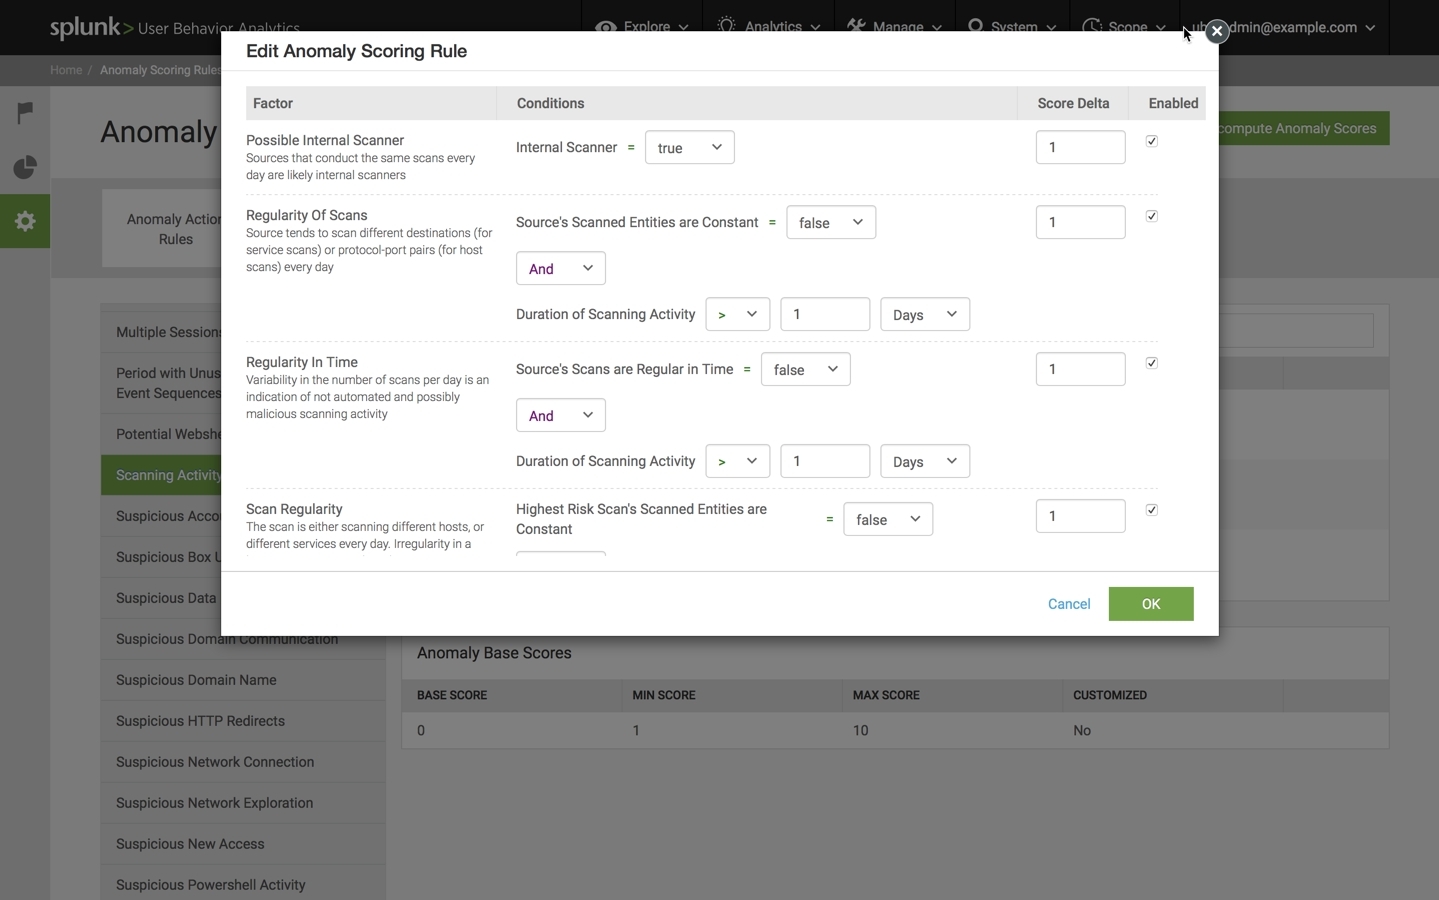Close the Edit Anomaly Scoring Rule dialog

[1216, 32]
